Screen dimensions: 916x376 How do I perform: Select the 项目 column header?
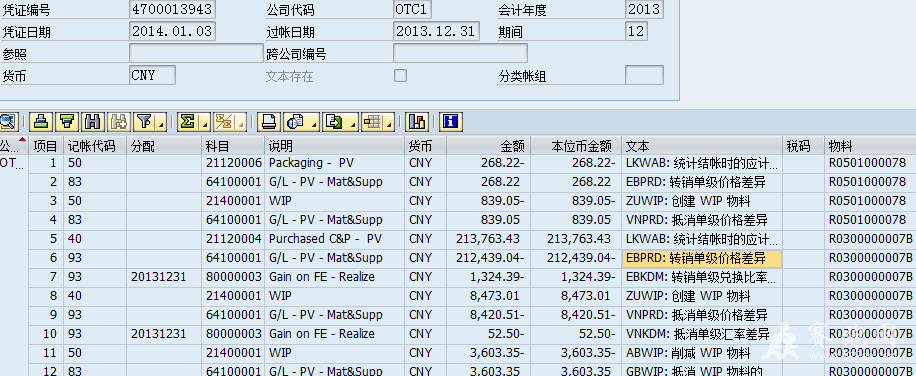pos(46,146)
